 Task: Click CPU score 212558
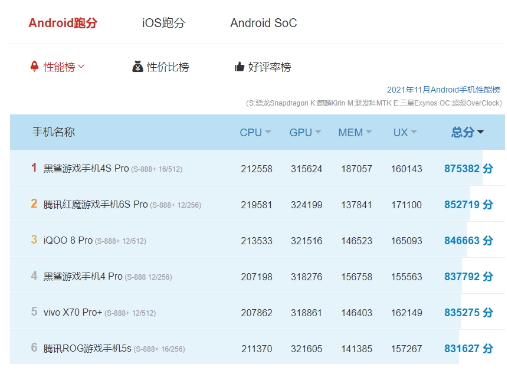[256, 169]
